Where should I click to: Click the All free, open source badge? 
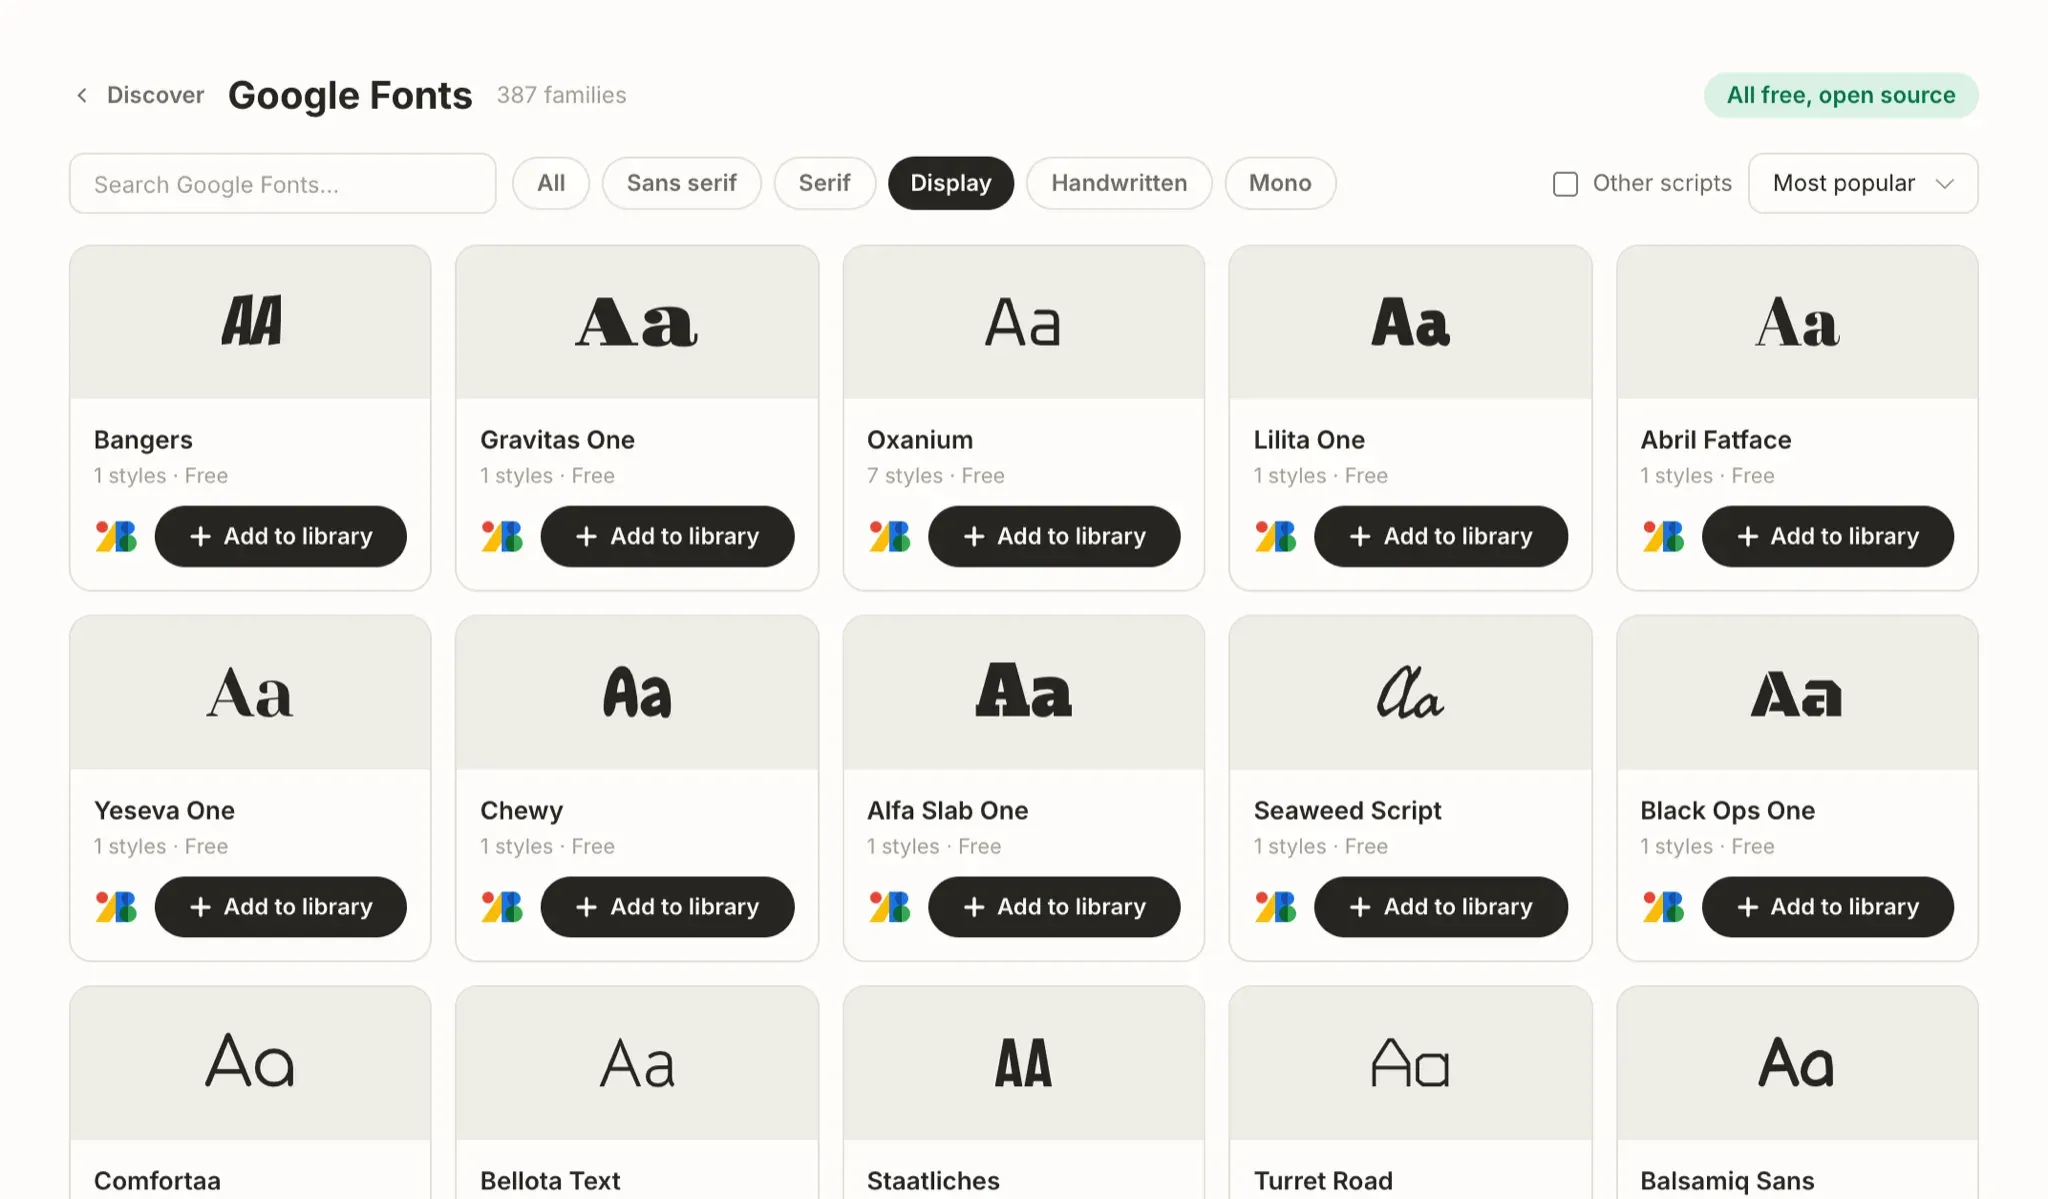pyautogui.click(x=1841, y=95)
